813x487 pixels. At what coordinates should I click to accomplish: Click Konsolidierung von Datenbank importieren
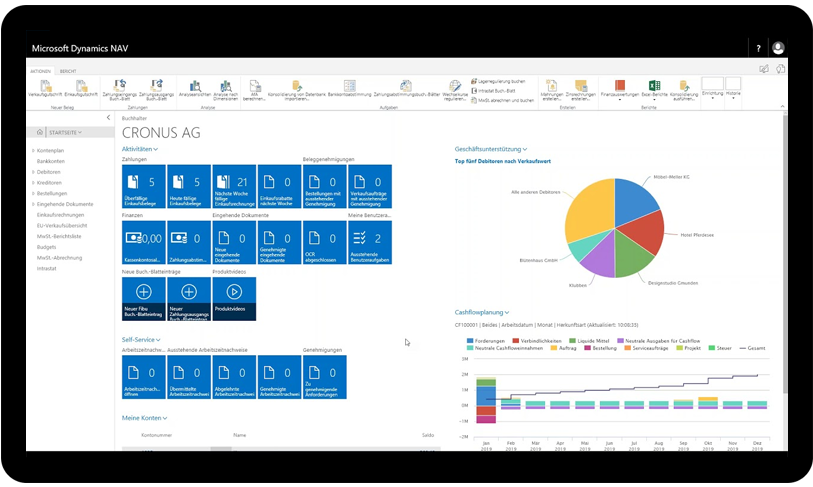coord(297,90)
